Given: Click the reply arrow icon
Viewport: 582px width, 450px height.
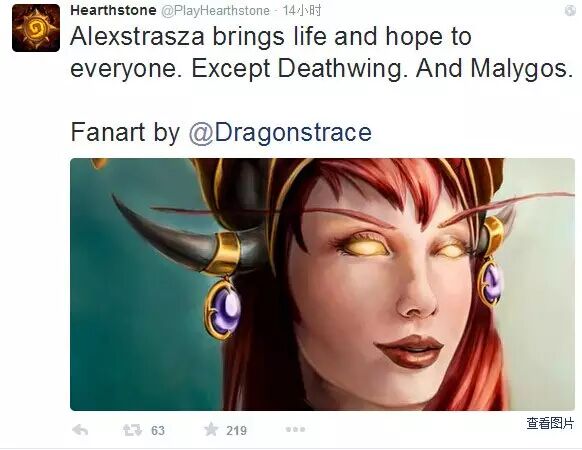Looking at the screenshot, I should pyautogui.click(x=80, y=430).
